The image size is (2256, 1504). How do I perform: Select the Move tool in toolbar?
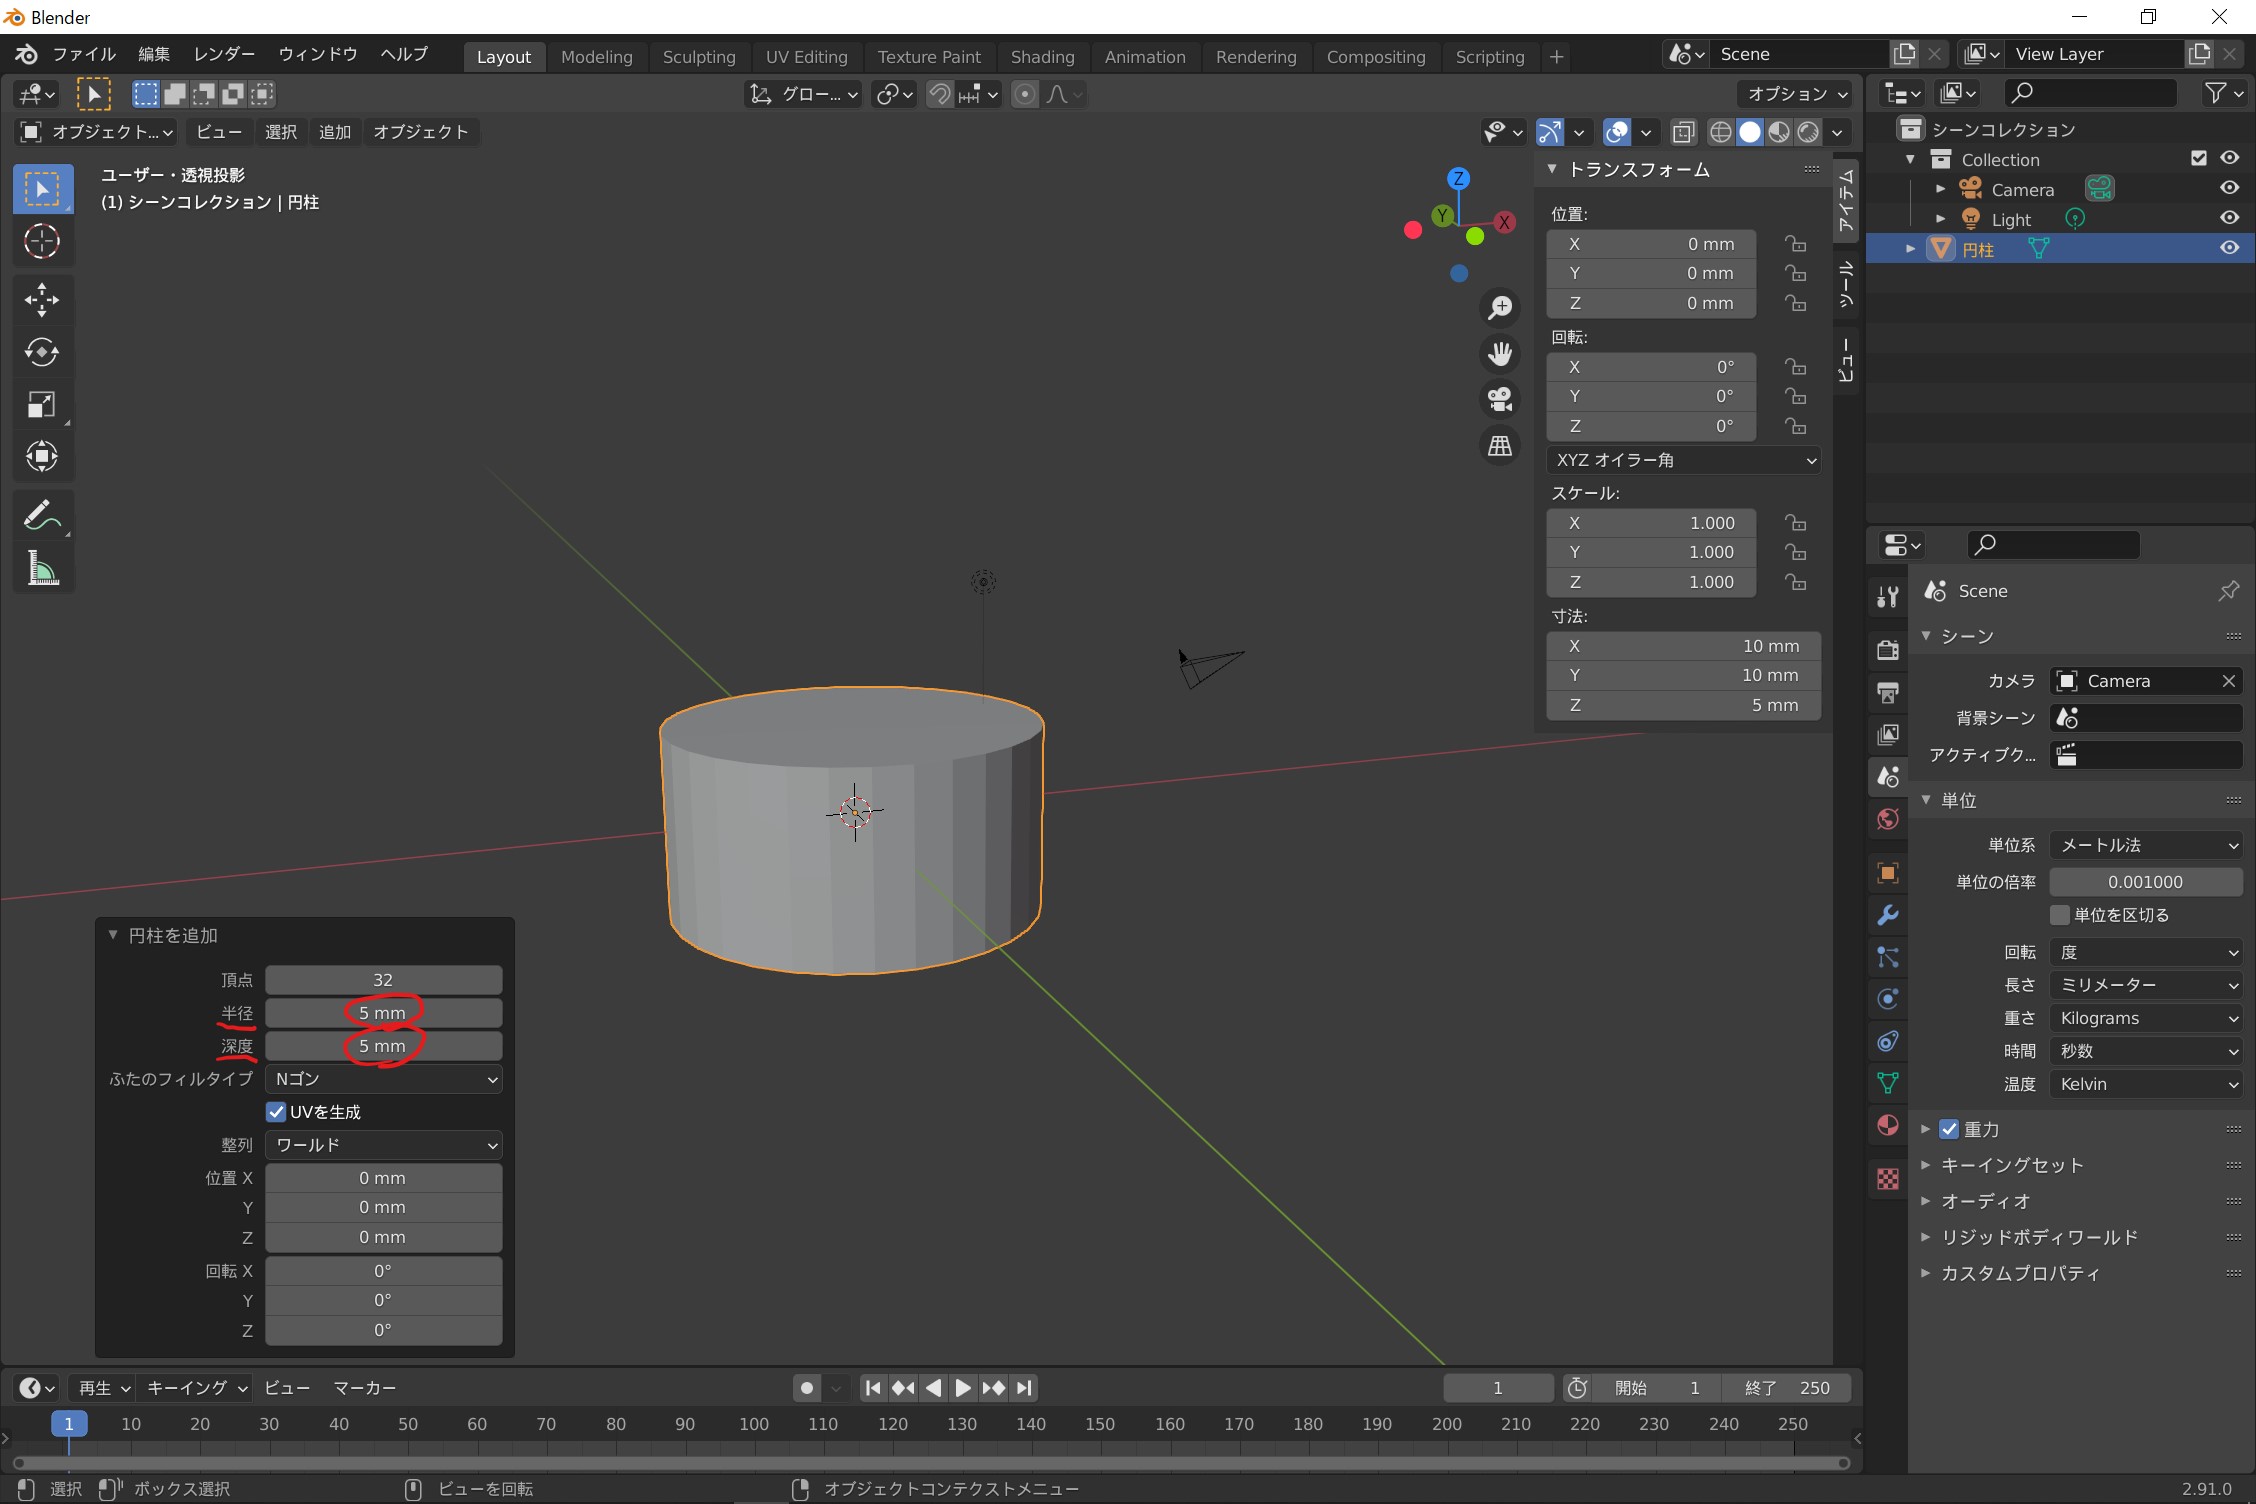tap(42, 299)
